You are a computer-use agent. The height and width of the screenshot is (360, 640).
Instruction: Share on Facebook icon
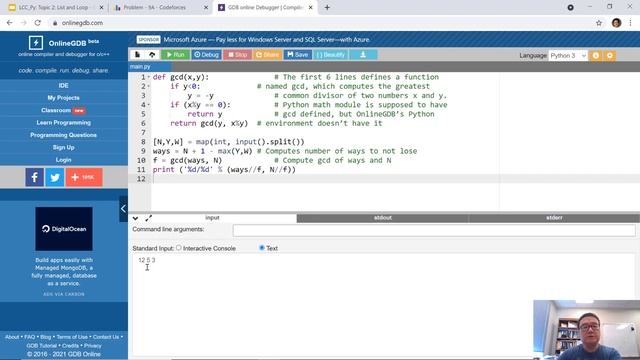click(x=35, y=177)
